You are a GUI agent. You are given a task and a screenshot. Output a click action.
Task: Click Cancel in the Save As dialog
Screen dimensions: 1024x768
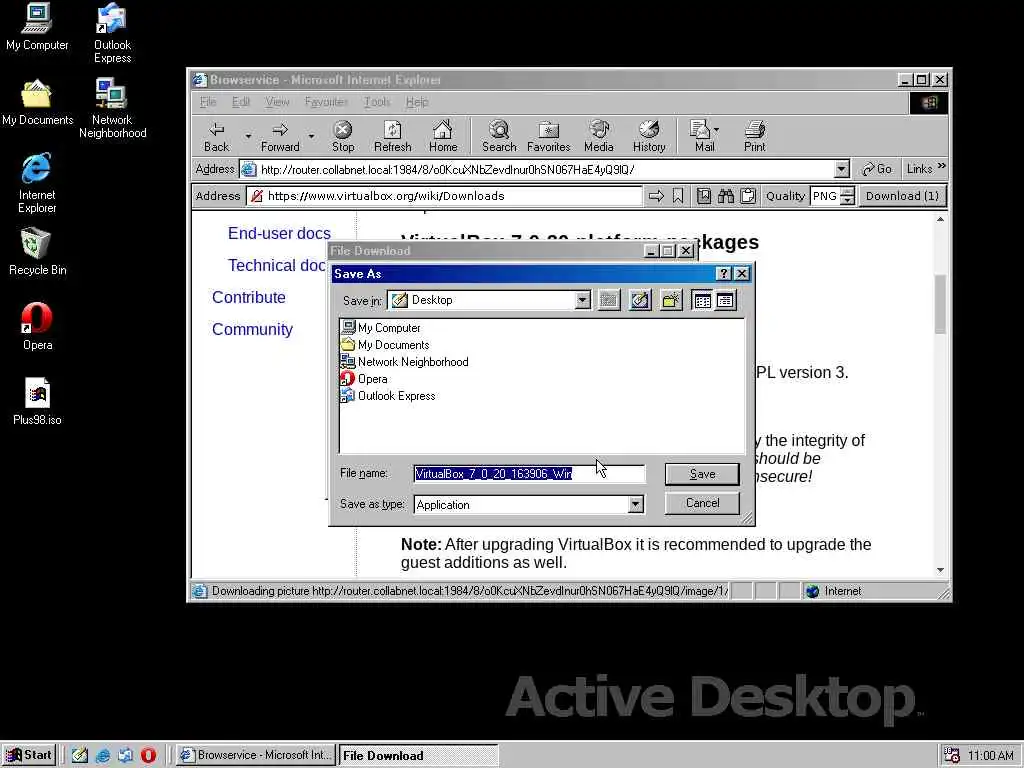pos(702,503)
